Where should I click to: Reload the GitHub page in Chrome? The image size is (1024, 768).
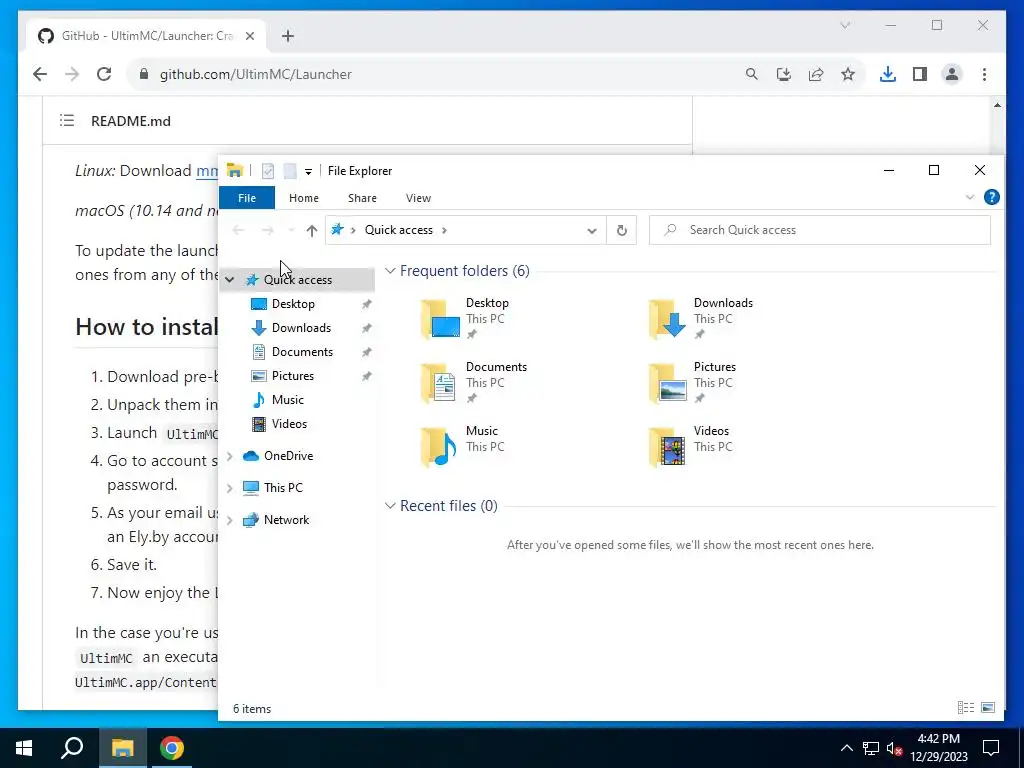(x=104, y=74)
